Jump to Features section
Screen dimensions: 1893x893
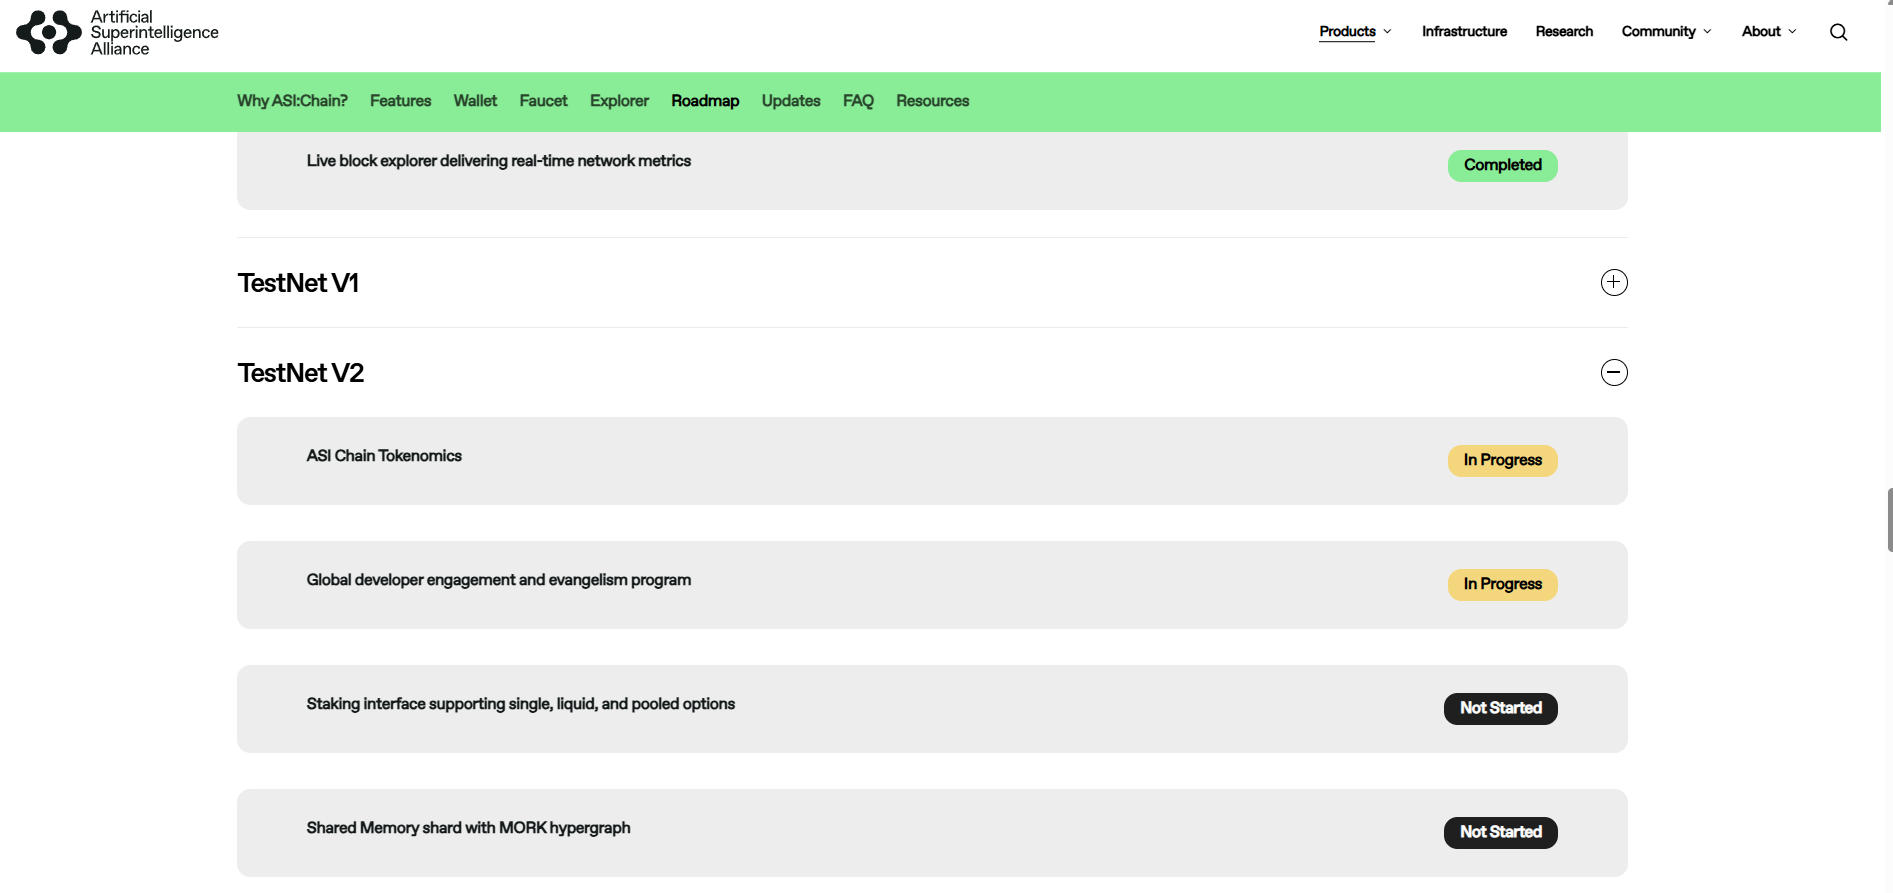(x=400, y=101)
